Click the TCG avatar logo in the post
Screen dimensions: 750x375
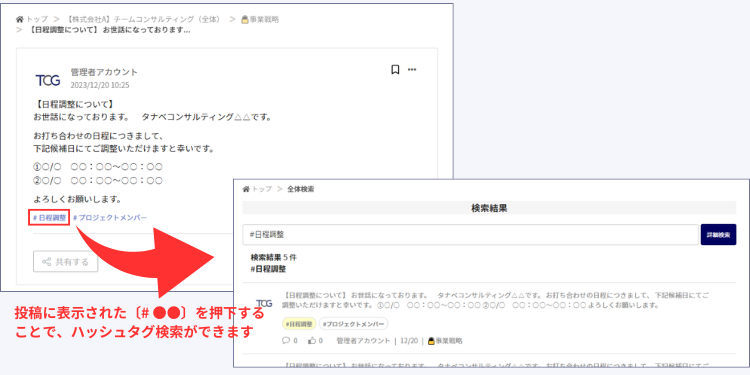point(48,80)
